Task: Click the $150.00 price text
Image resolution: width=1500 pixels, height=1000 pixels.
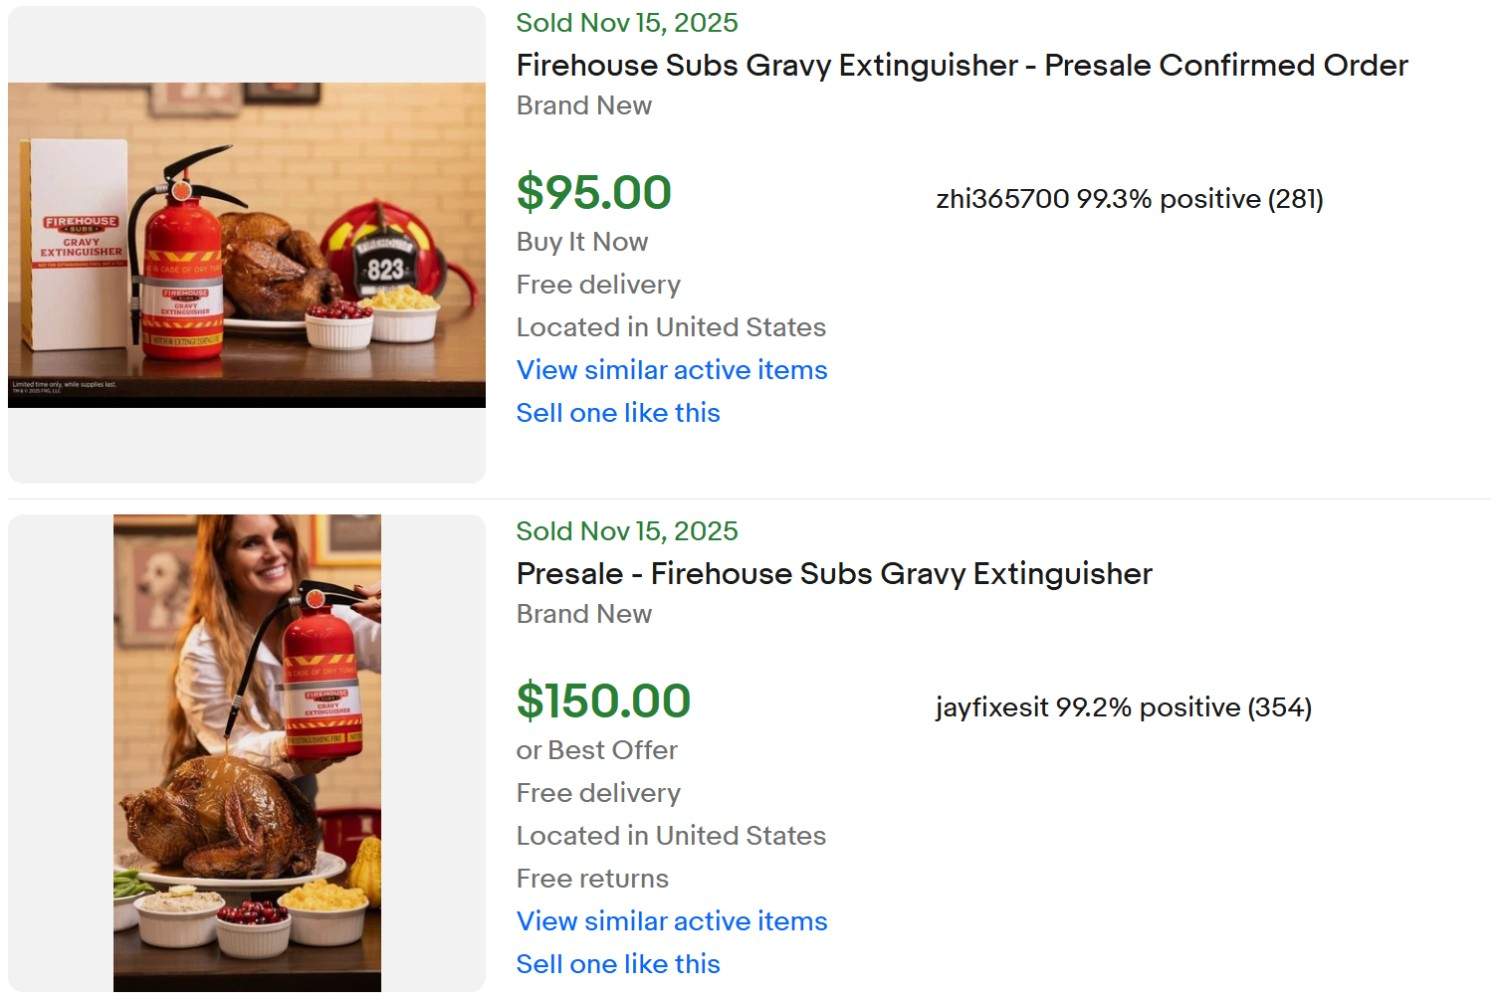Action: coord(601,701)
